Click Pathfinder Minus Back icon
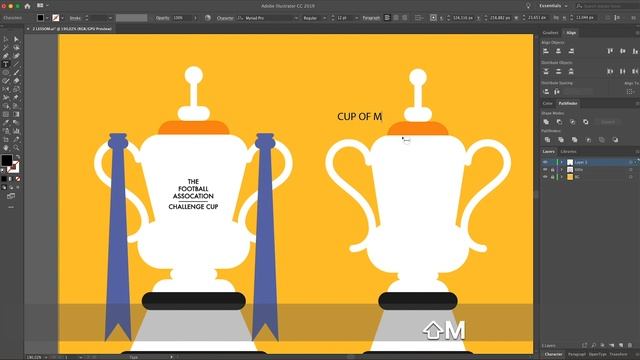 tap(615, 140)
